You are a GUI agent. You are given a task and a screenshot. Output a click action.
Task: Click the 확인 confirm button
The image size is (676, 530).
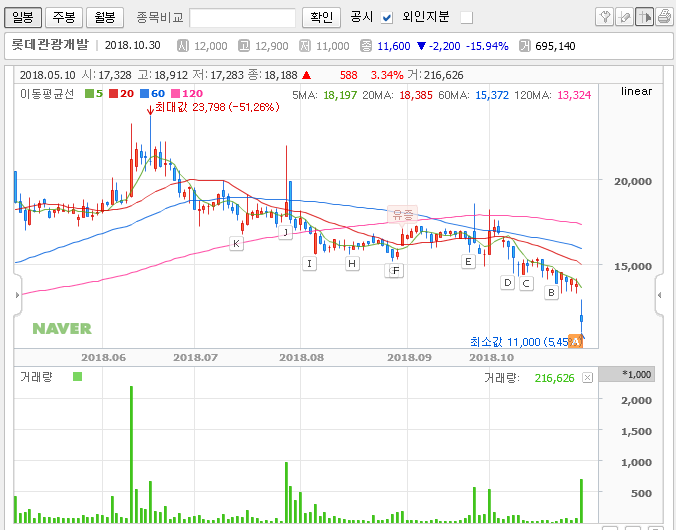321,17
